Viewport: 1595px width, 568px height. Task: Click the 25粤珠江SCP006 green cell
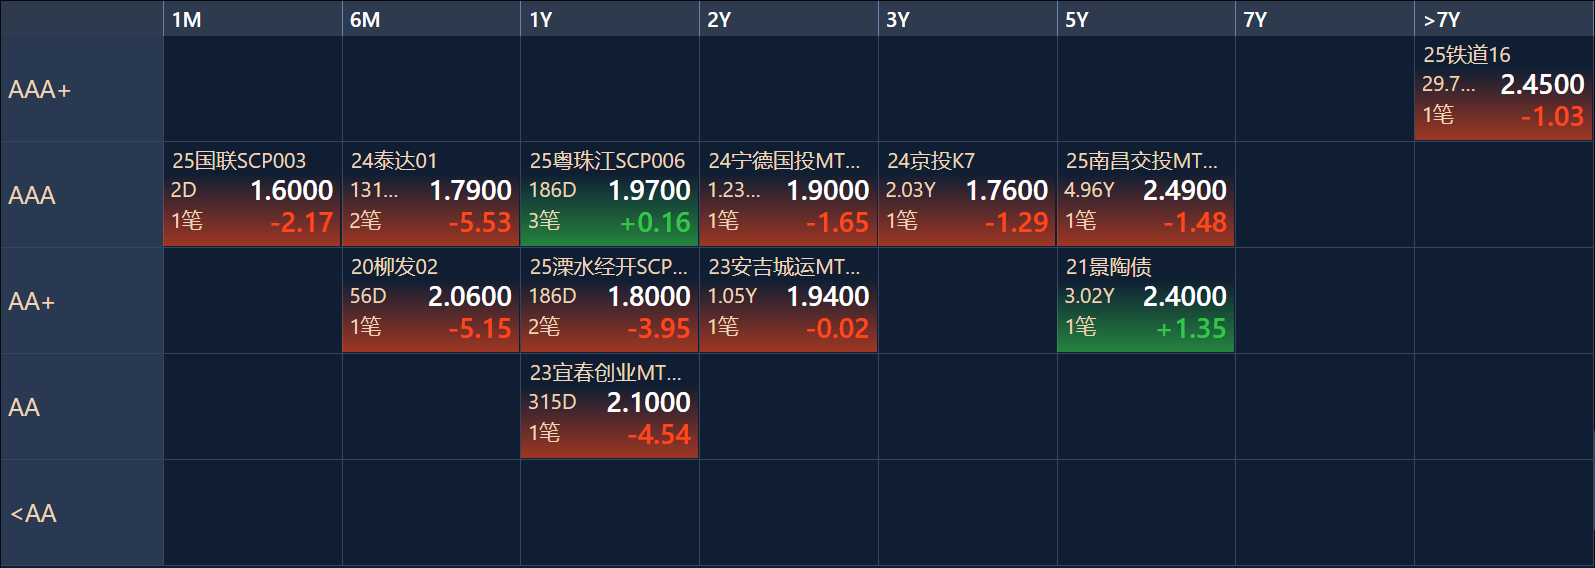coord(609,194)
